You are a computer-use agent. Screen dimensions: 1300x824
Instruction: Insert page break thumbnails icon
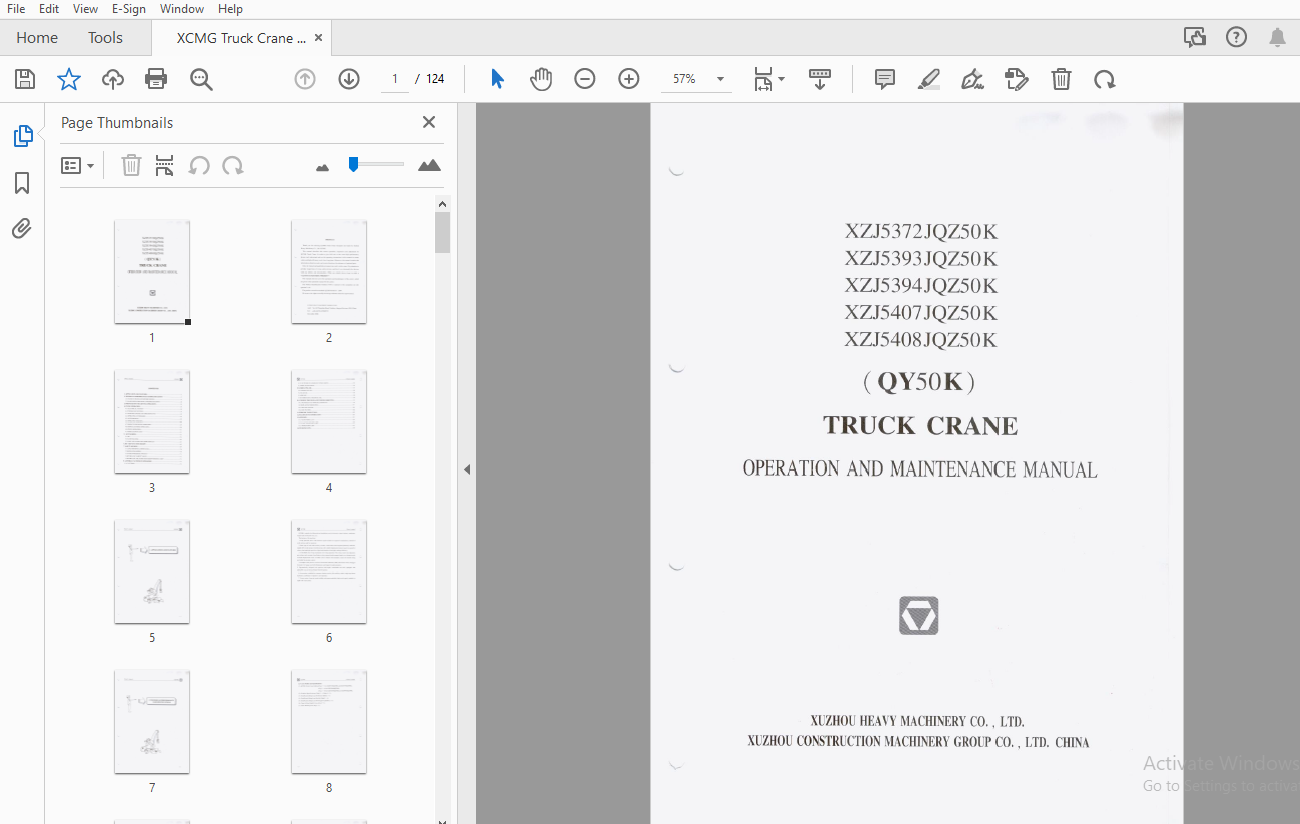point(165,165)
